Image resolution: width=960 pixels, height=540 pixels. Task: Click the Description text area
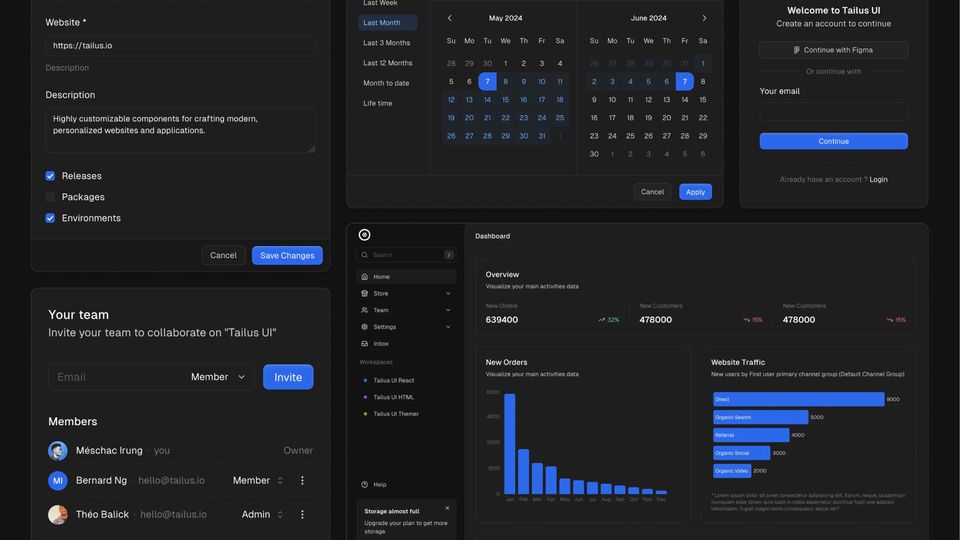point(180,130)
